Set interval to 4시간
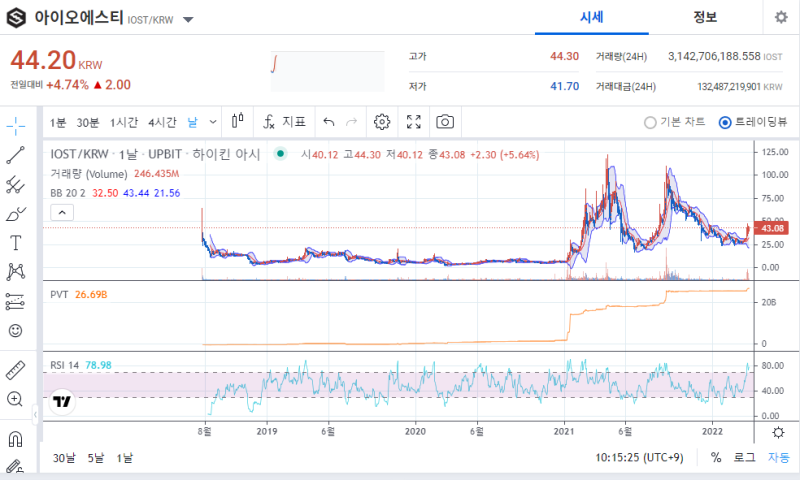Screen dimensions: 800x480 pyautogui.click(x=162, y=122)
